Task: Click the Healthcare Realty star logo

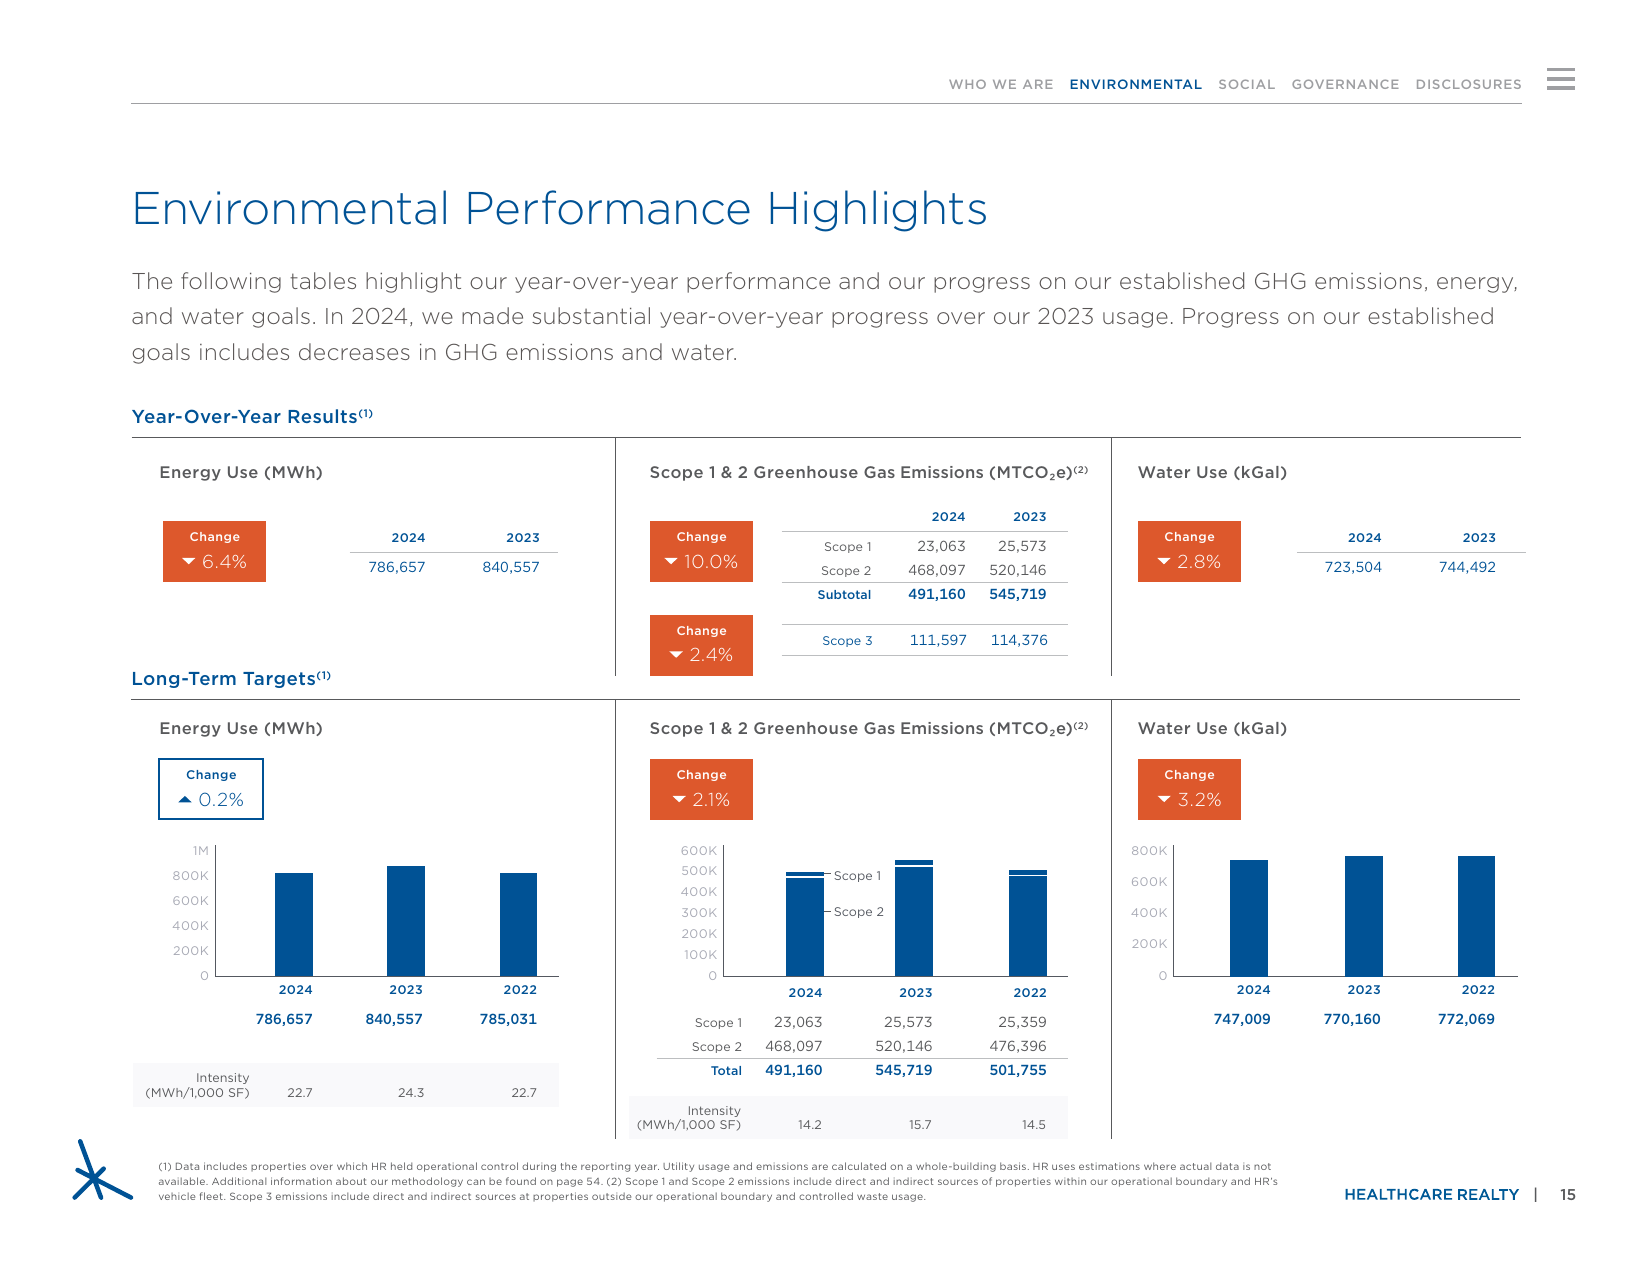Action: (x=101, y=1170)
